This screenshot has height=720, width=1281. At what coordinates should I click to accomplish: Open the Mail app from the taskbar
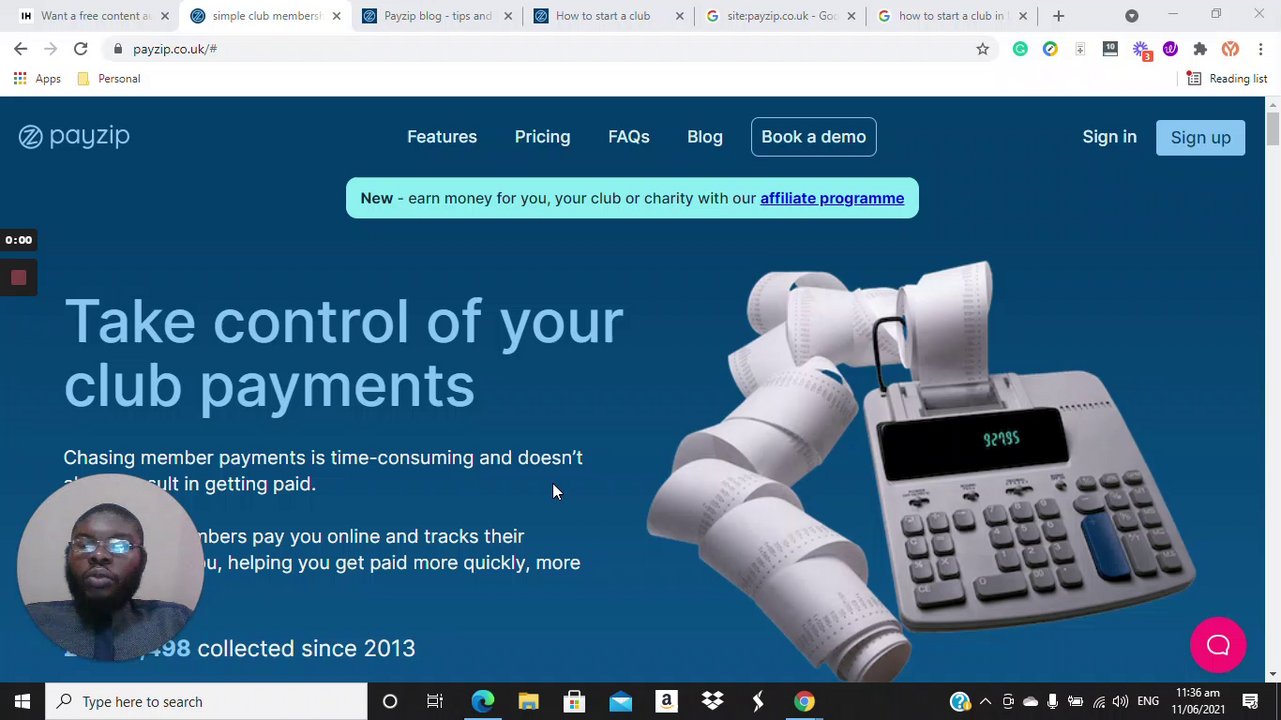click(621, 701)
